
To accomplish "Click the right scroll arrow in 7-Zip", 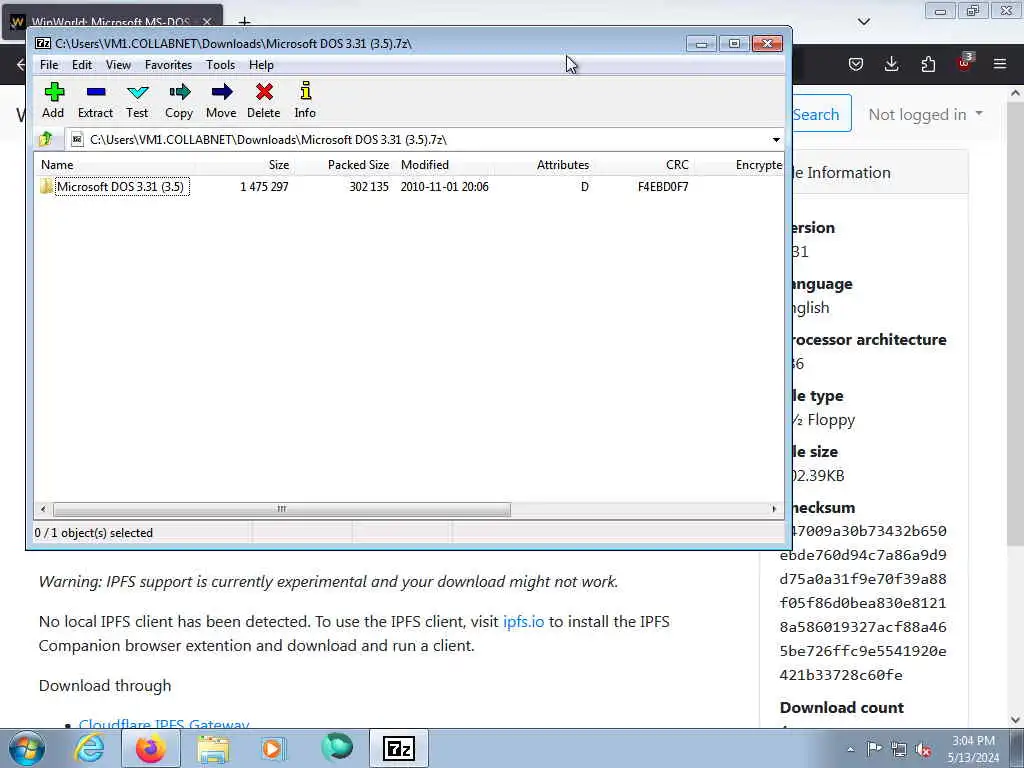I will coord(775,509).
